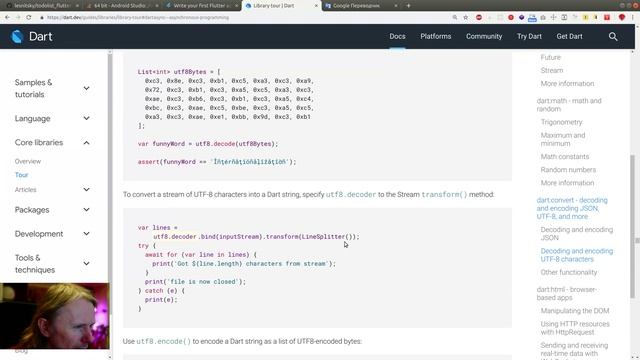Click code line 'List<int> utf8Bytes = ['
This screenshot has height=360, width=640.
pos(179,72)
